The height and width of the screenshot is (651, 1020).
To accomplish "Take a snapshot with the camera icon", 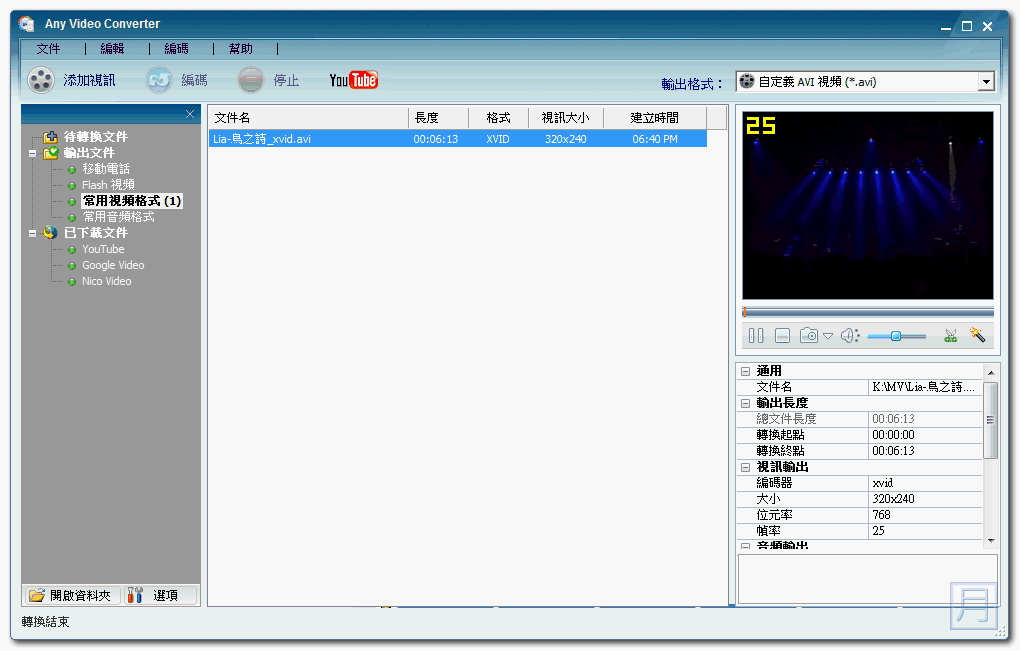I will pos(808,335).
